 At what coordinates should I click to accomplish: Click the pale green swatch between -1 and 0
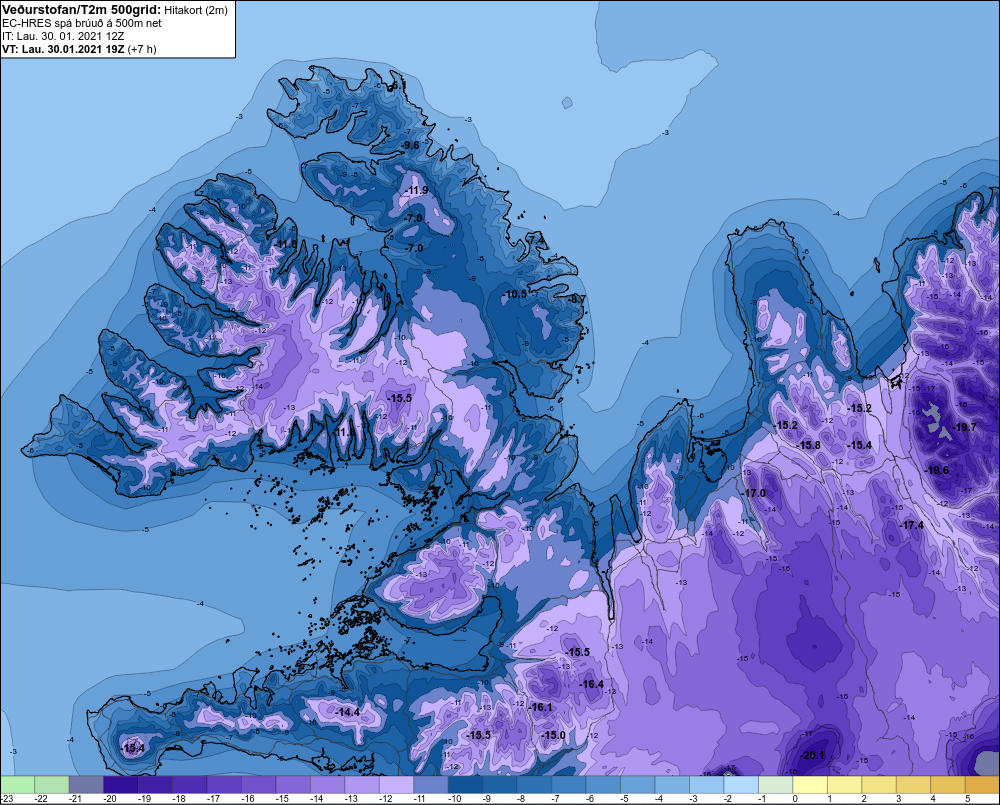click(x=776, y=784)
